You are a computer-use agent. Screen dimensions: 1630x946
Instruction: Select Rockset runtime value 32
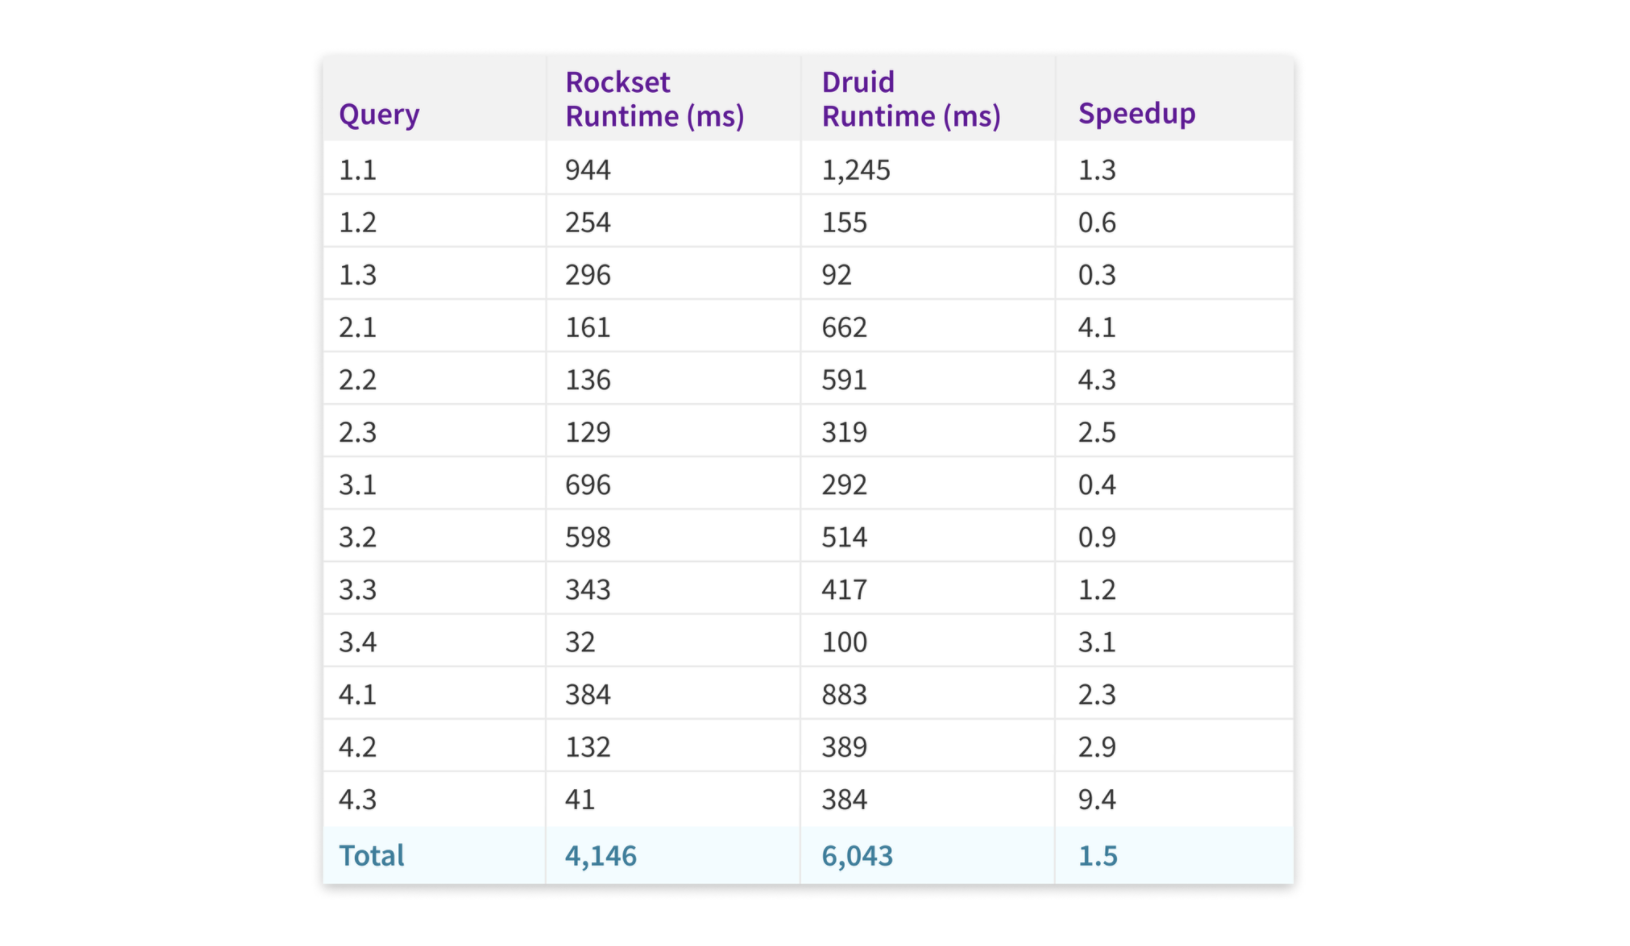click(x=580, y=642)
